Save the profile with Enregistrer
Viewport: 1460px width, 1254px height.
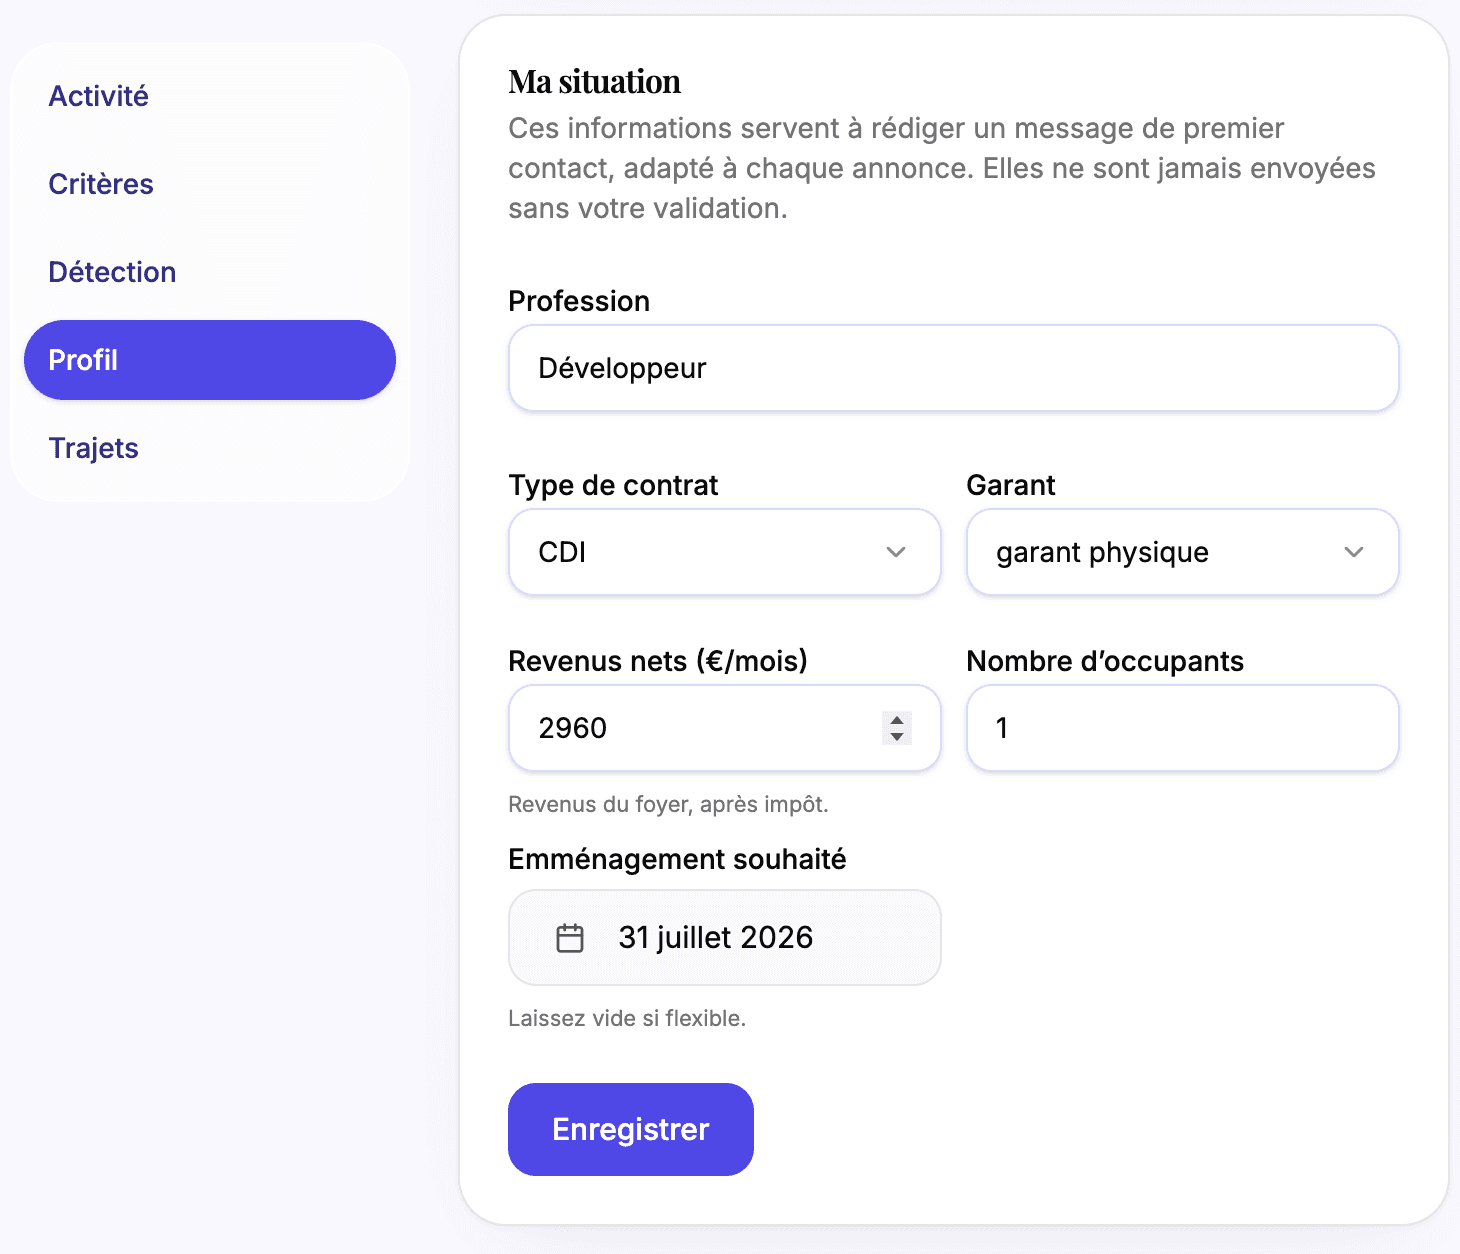(x=631, y=1129)
